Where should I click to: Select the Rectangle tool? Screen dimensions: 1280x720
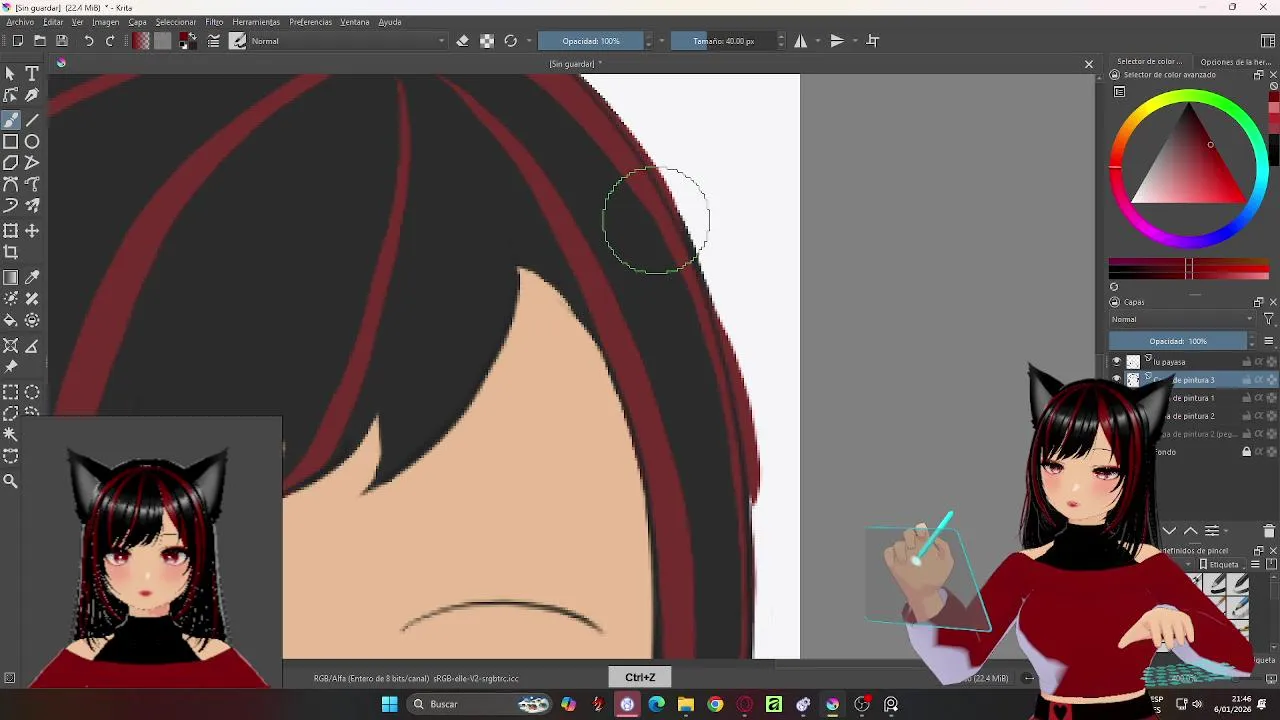coord(10,142)
